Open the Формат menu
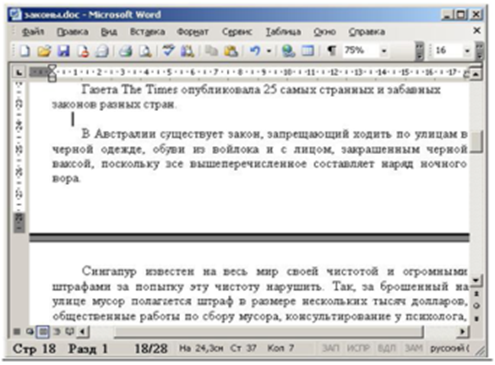The height and width of the screenshot is (365, 495). point(193,32)
